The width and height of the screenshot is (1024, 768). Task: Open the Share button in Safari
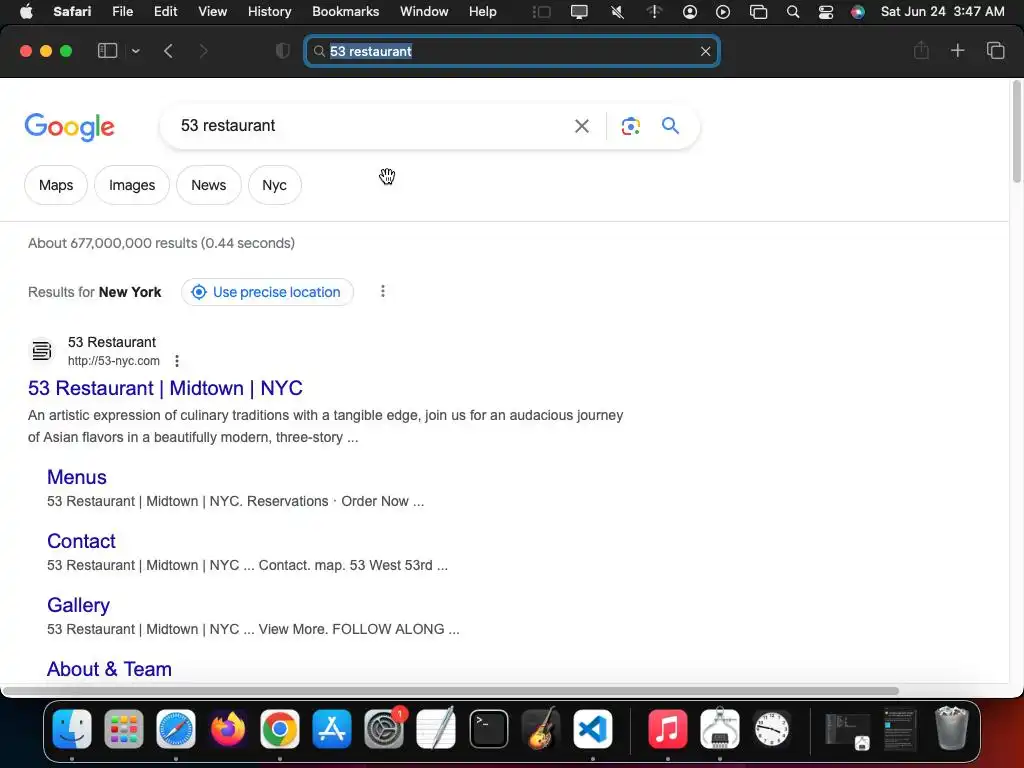pos(921,50)
